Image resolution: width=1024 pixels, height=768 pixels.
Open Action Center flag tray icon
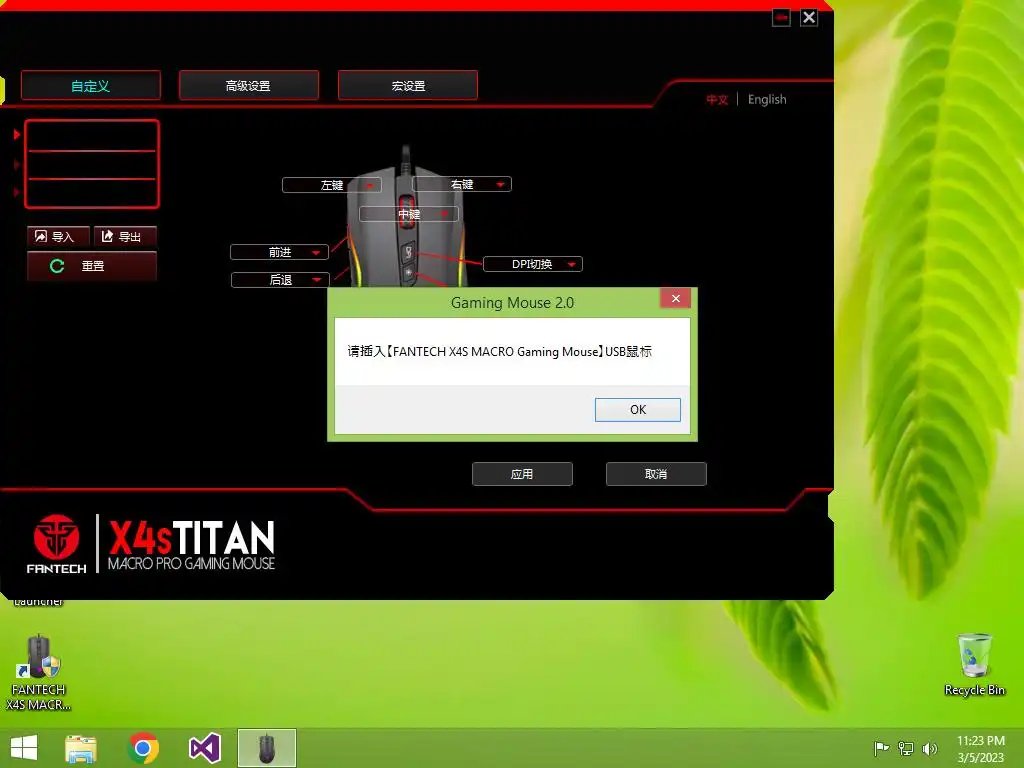point(881,748)
